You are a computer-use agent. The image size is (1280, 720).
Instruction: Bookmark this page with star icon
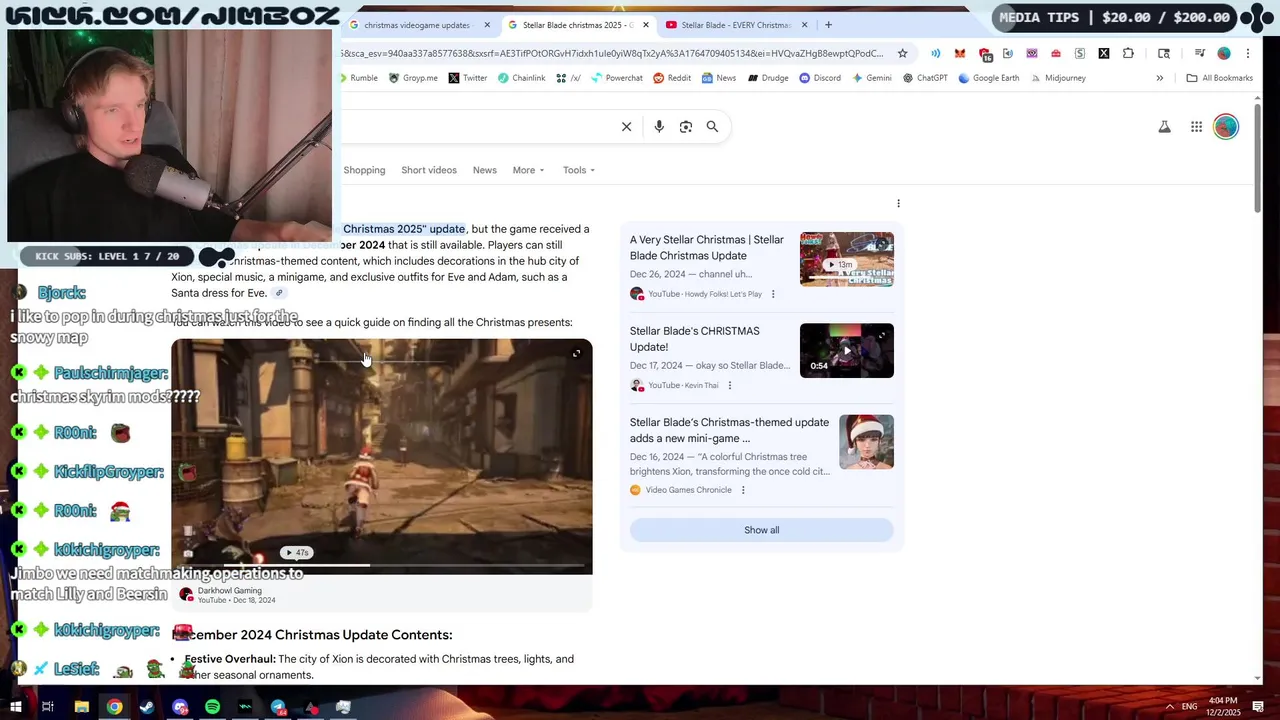tap(902, 53)
